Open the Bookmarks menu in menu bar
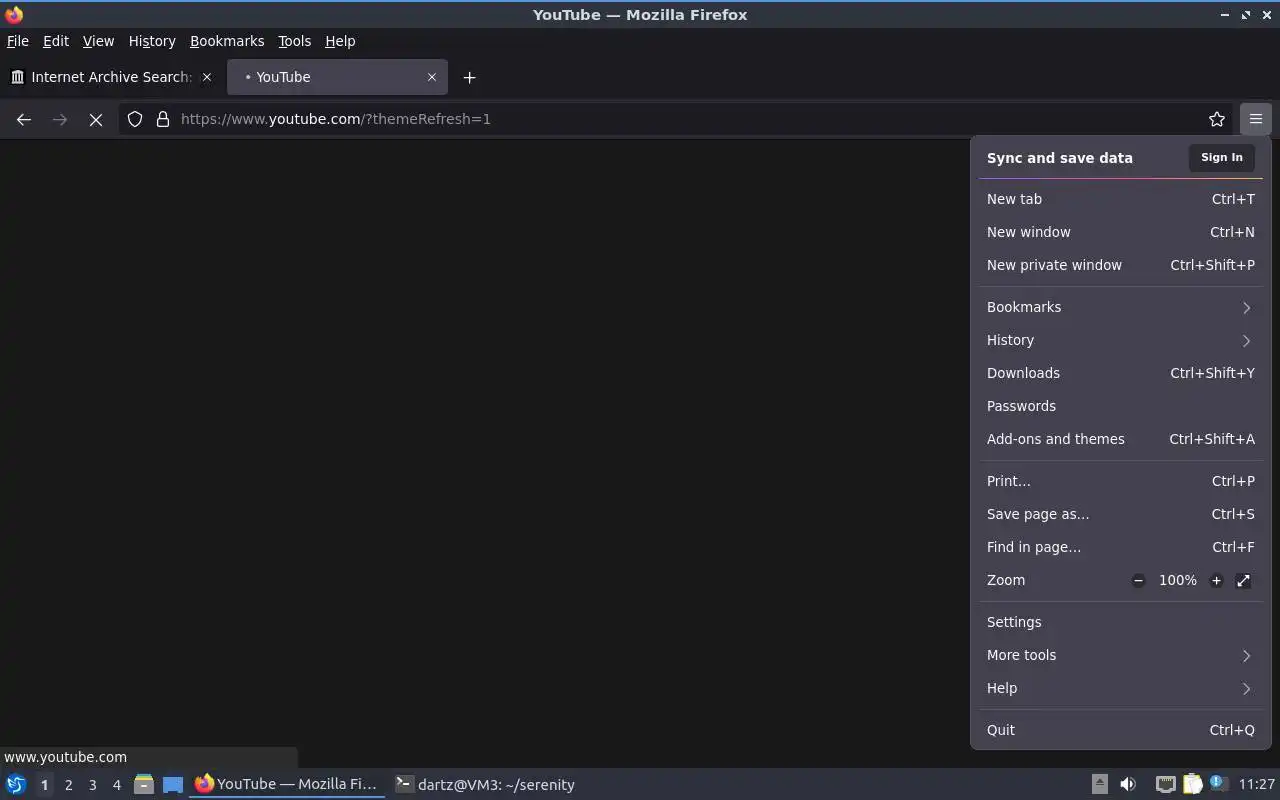Screen dimensions: 1280x800 tap(227, 41)
